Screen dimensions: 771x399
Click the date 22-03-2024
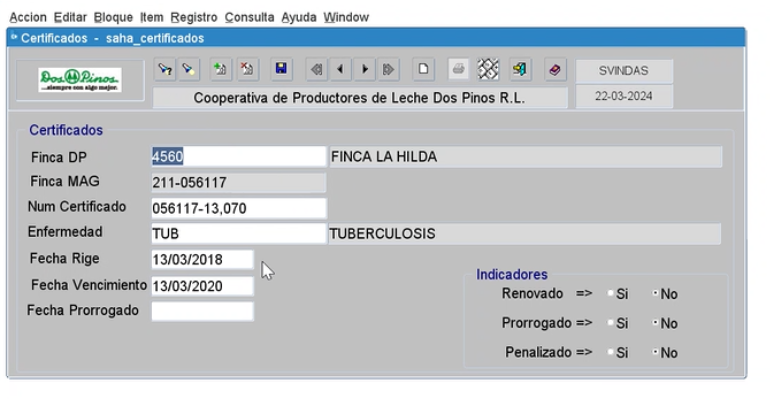click(x=623, y=96)
